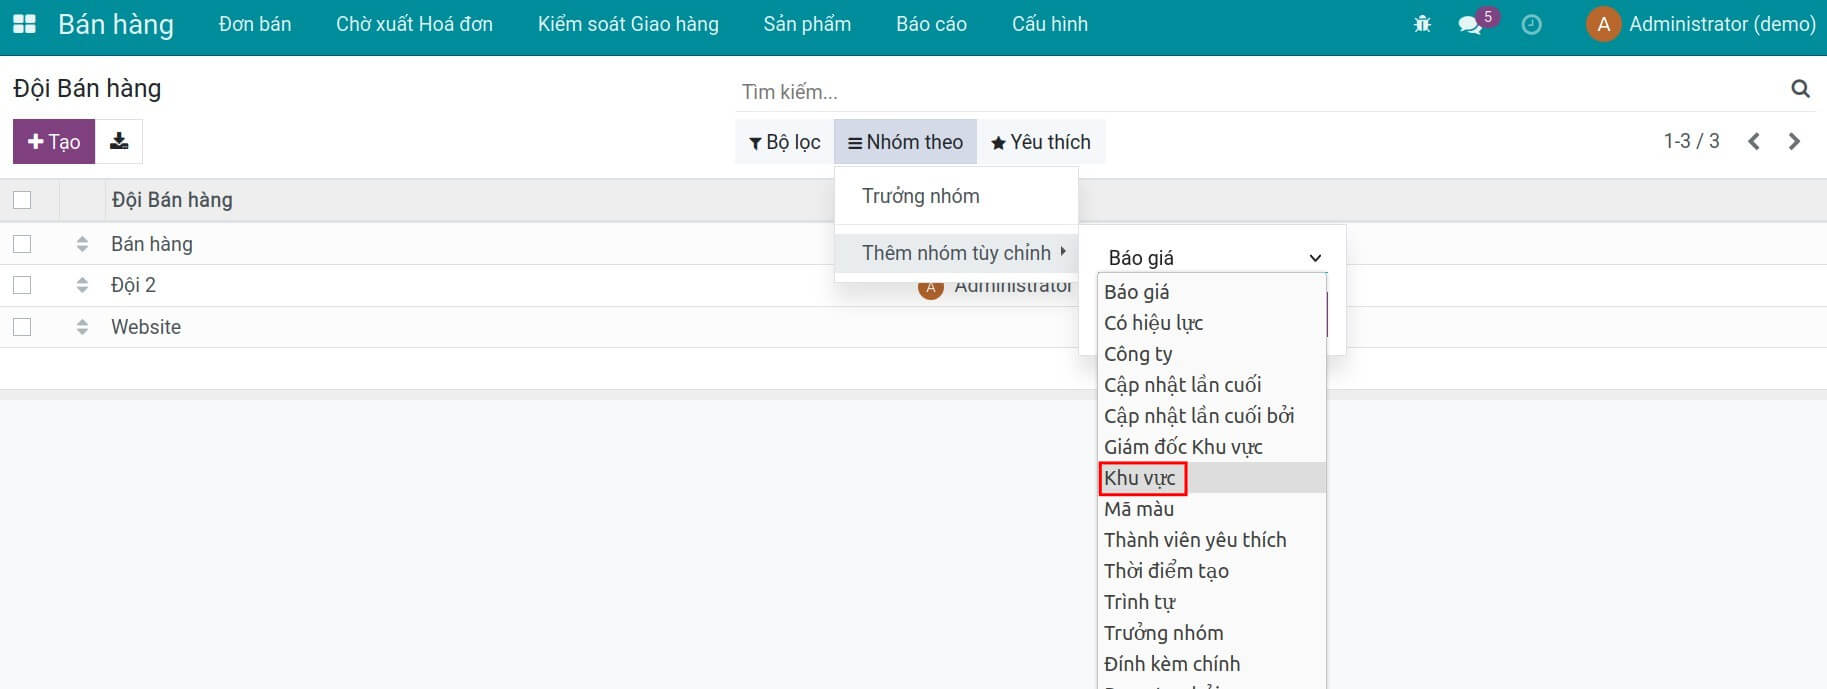Tick the checkbox for Website row

point(22,327)
